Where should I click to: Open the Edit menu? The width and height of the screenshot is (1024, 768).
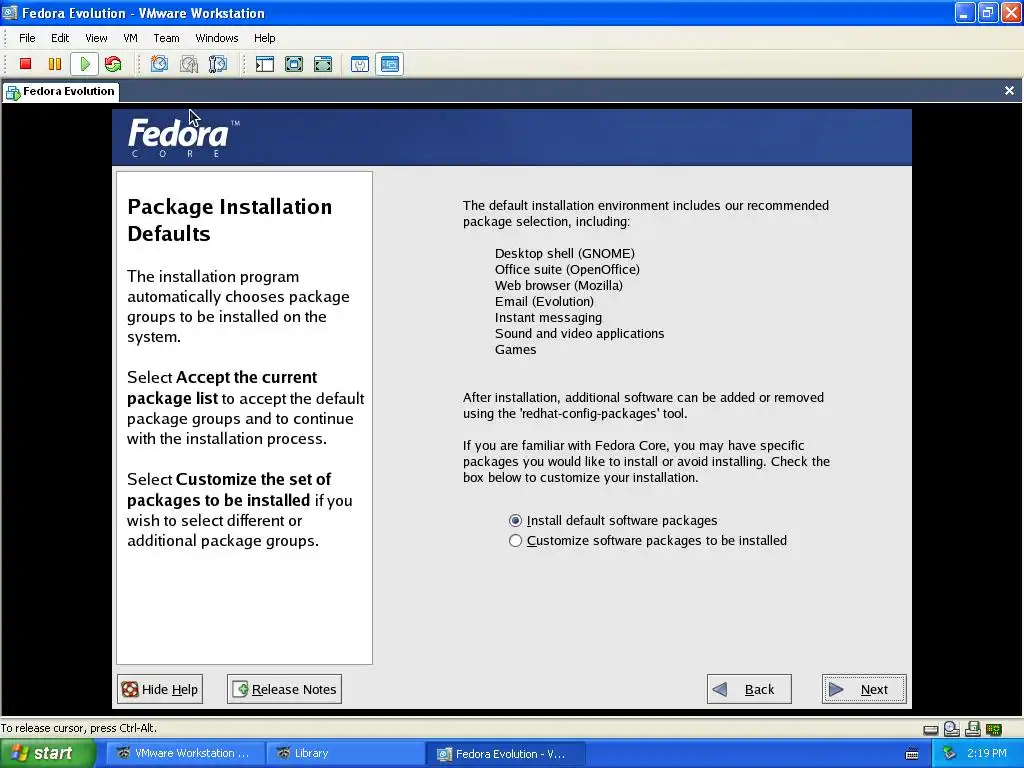(60, 38)
